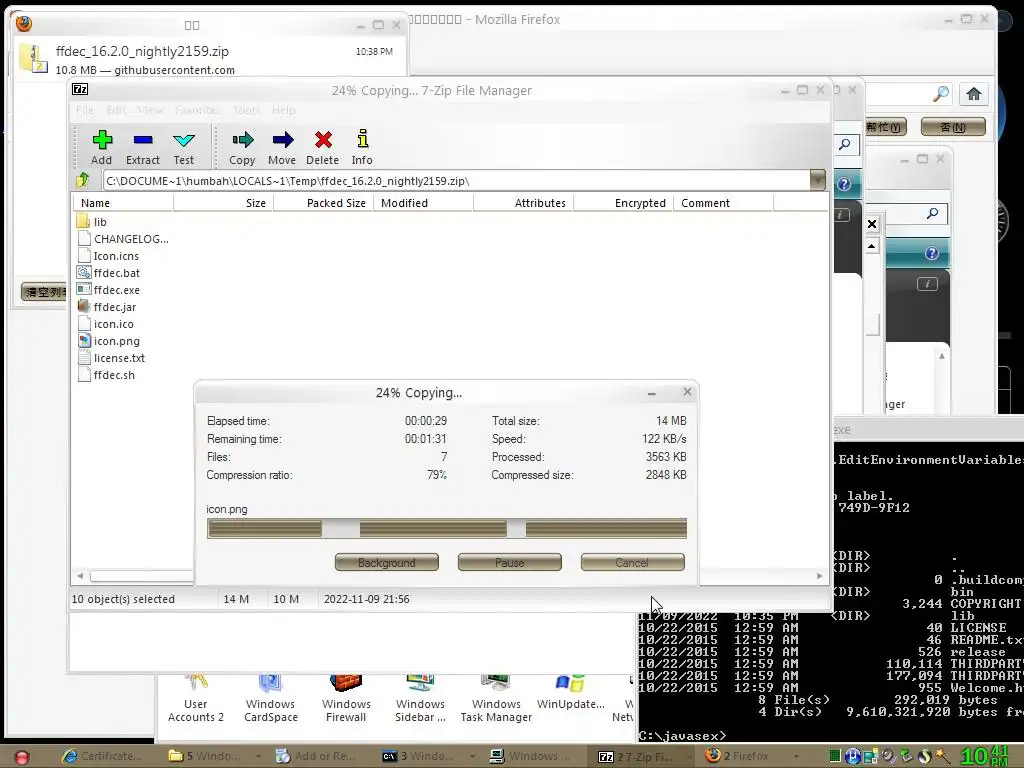Image resolution: width=1024 pixels, height=768 pixels.
Task: Click the 10 object(s) selected status text
Action: 123,599
